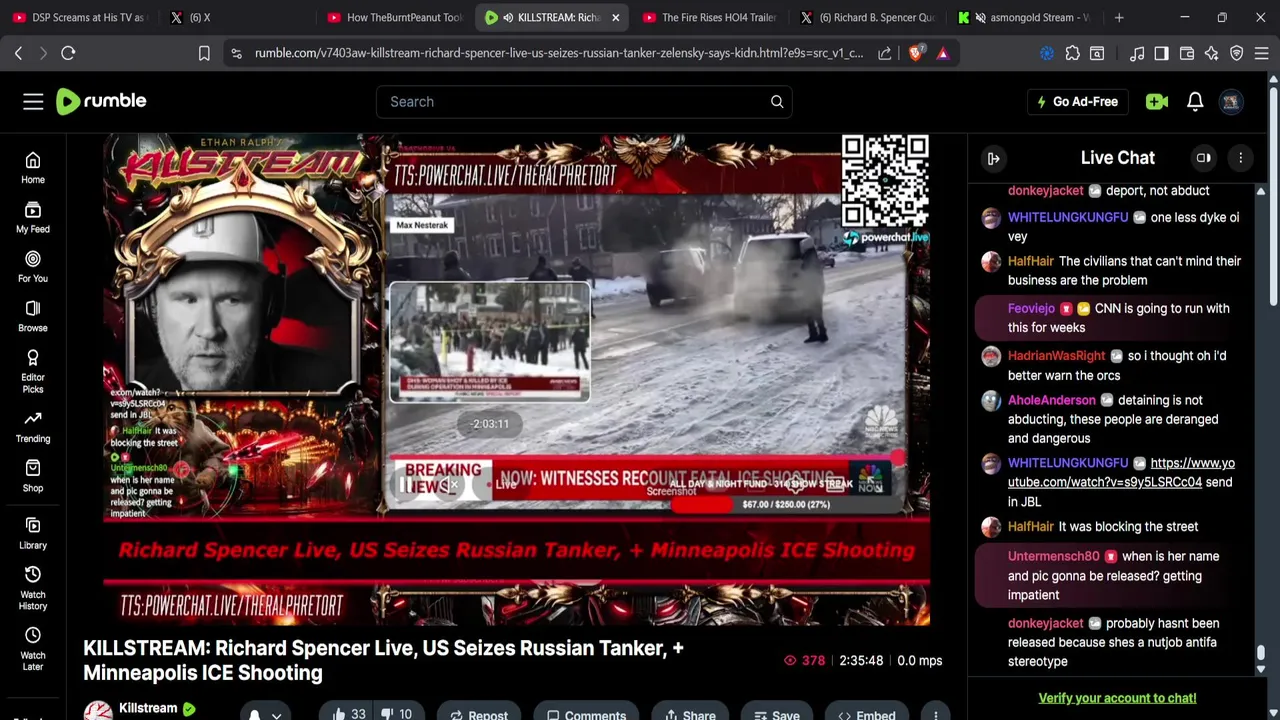Viewport: 1280px width, 720px height.
Task: Click the Brave Shields icon
Action: pyautogui.click(x=915, y=53)
